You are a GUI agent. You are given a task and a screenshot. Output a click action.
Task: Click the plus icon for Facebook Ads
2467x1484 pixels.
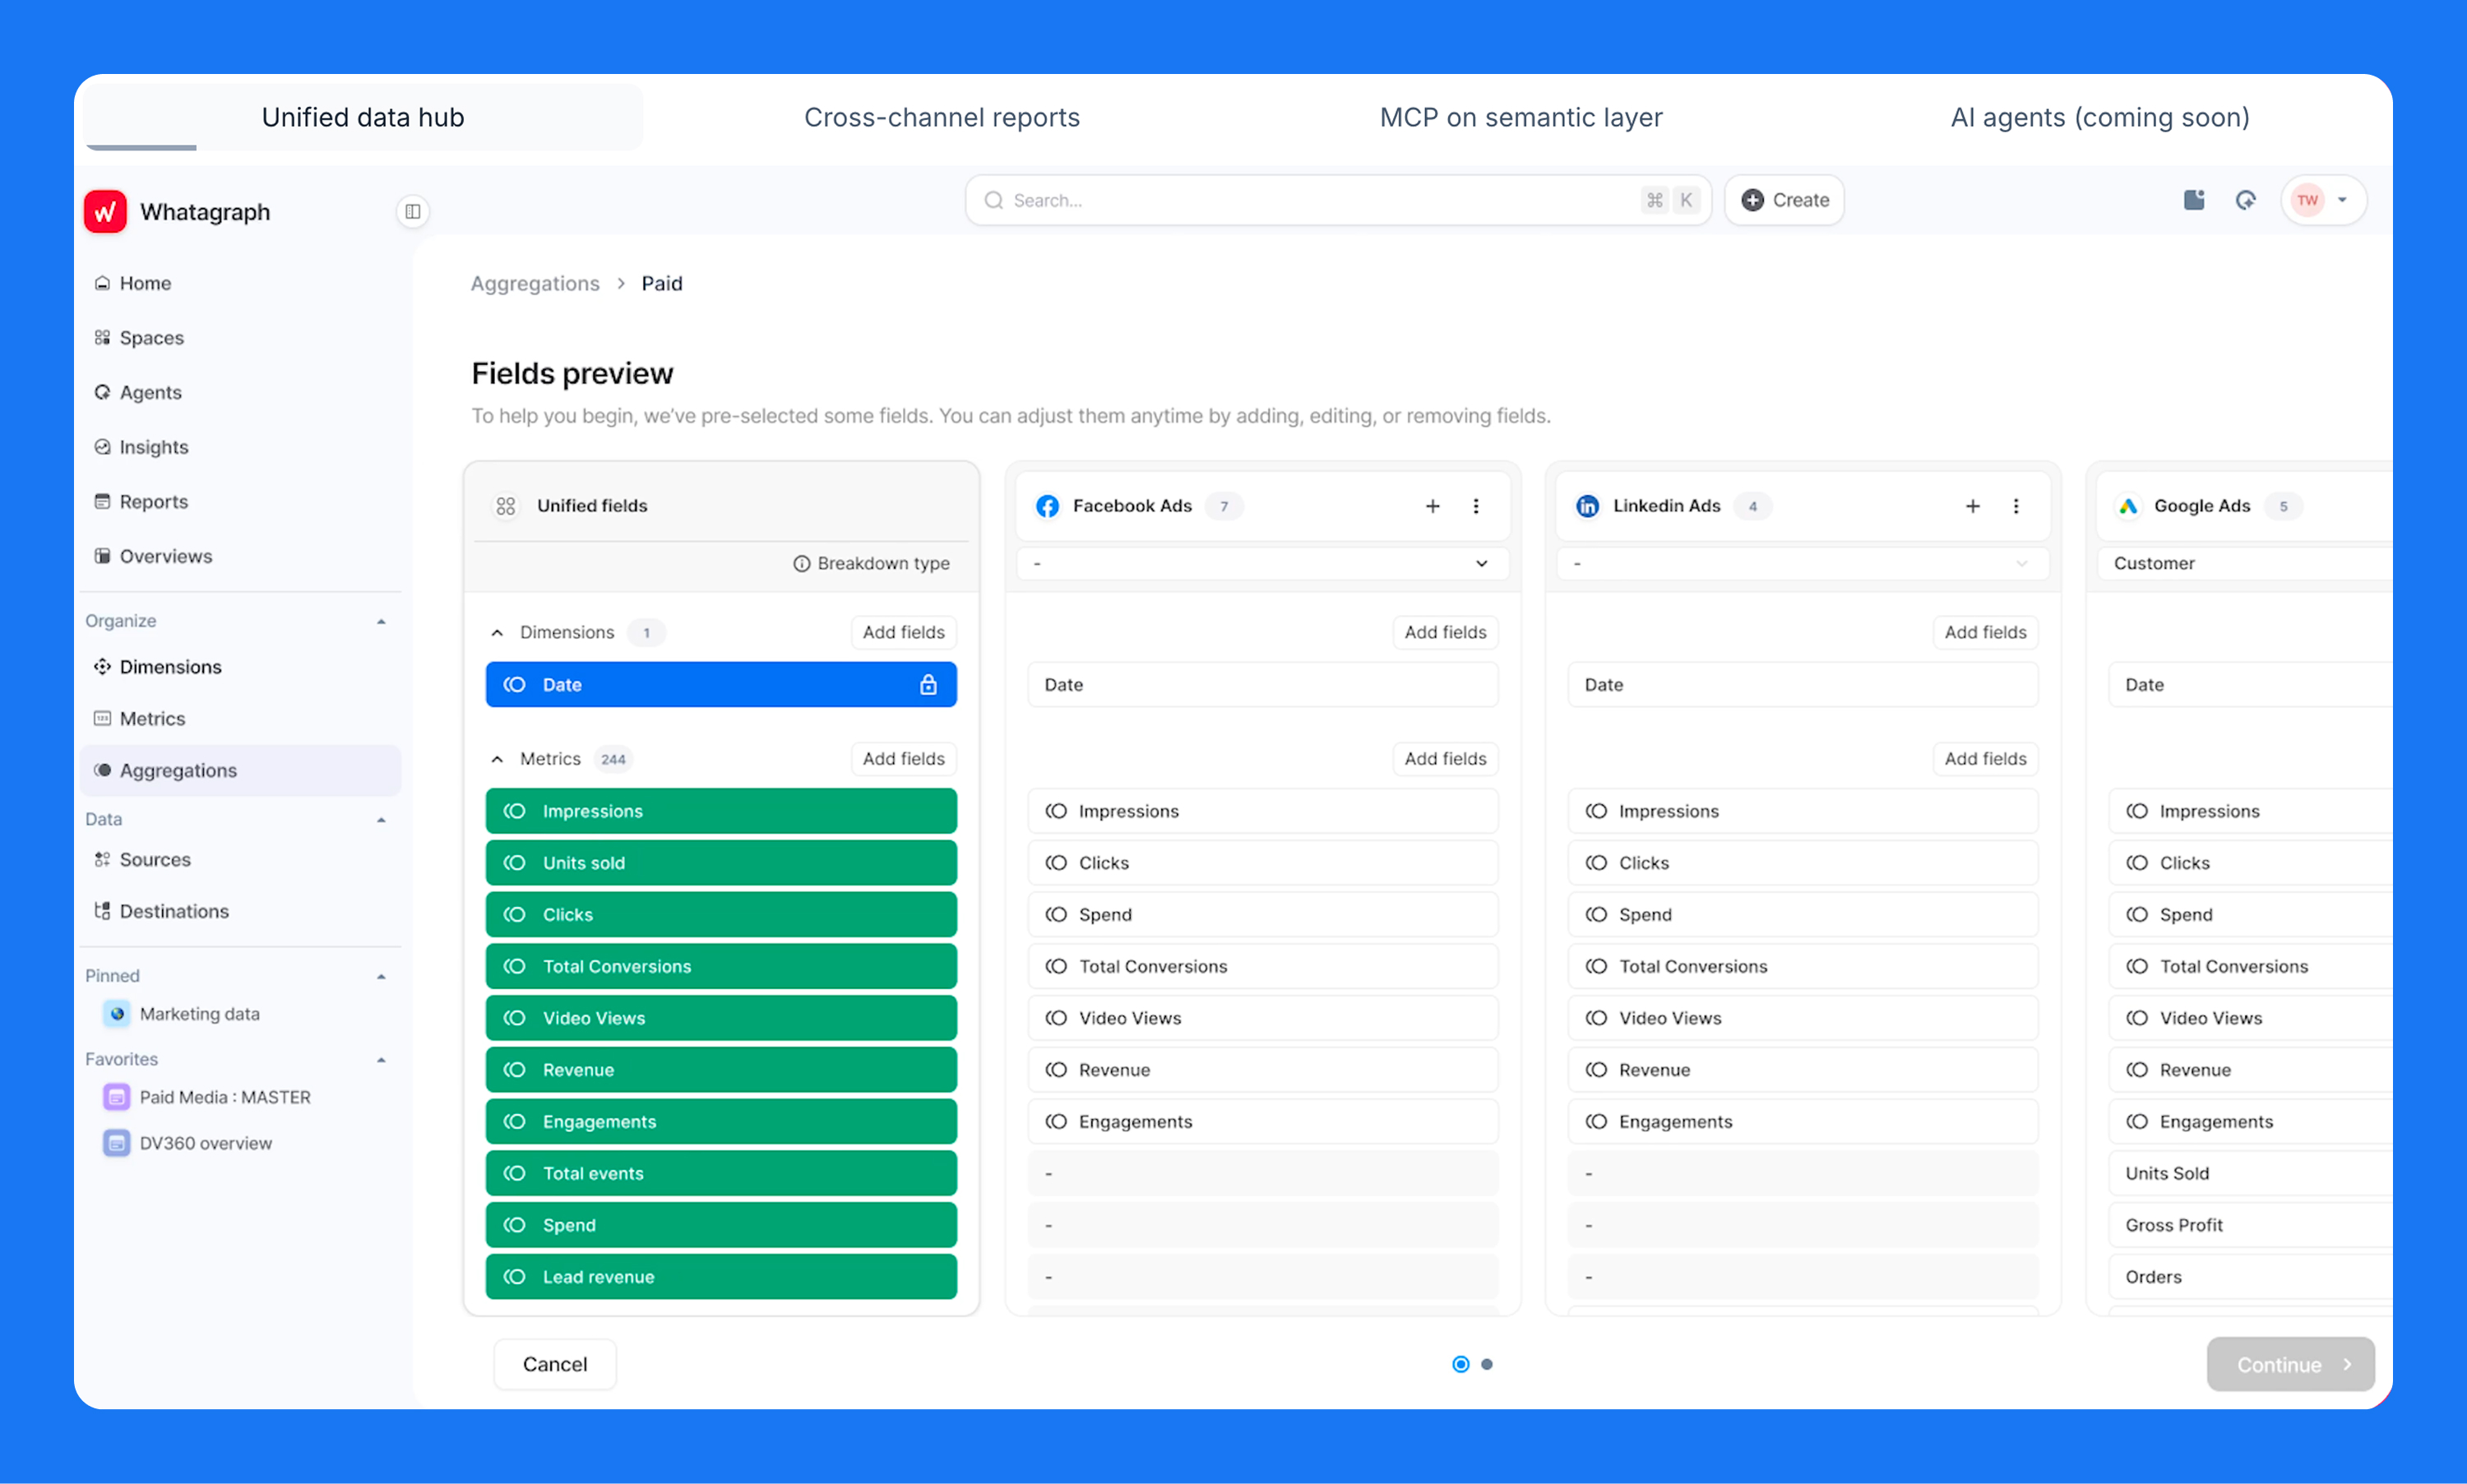[x=1432, y=506]
